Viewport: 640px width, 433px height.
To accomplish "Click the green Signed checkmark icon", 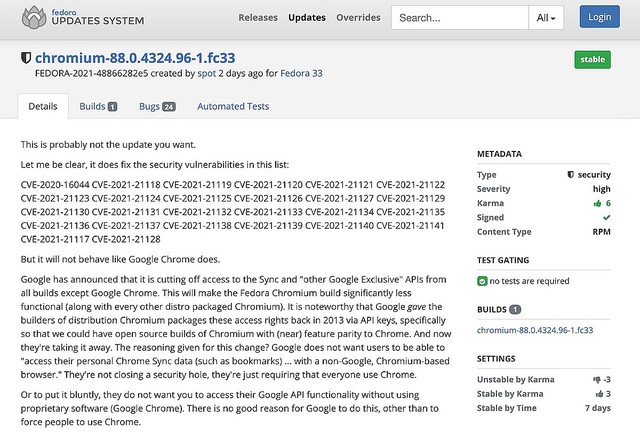I will point(606,217).
